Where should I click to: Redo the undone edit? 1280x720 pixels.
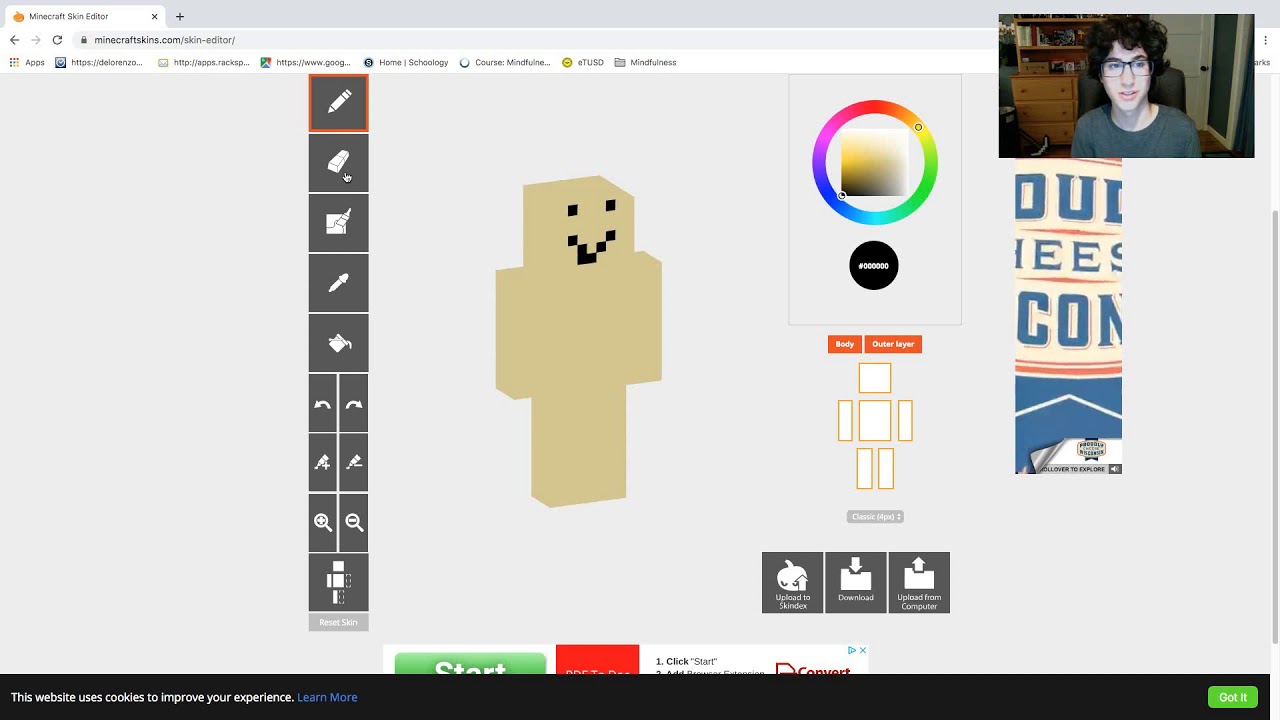[354, 403]
